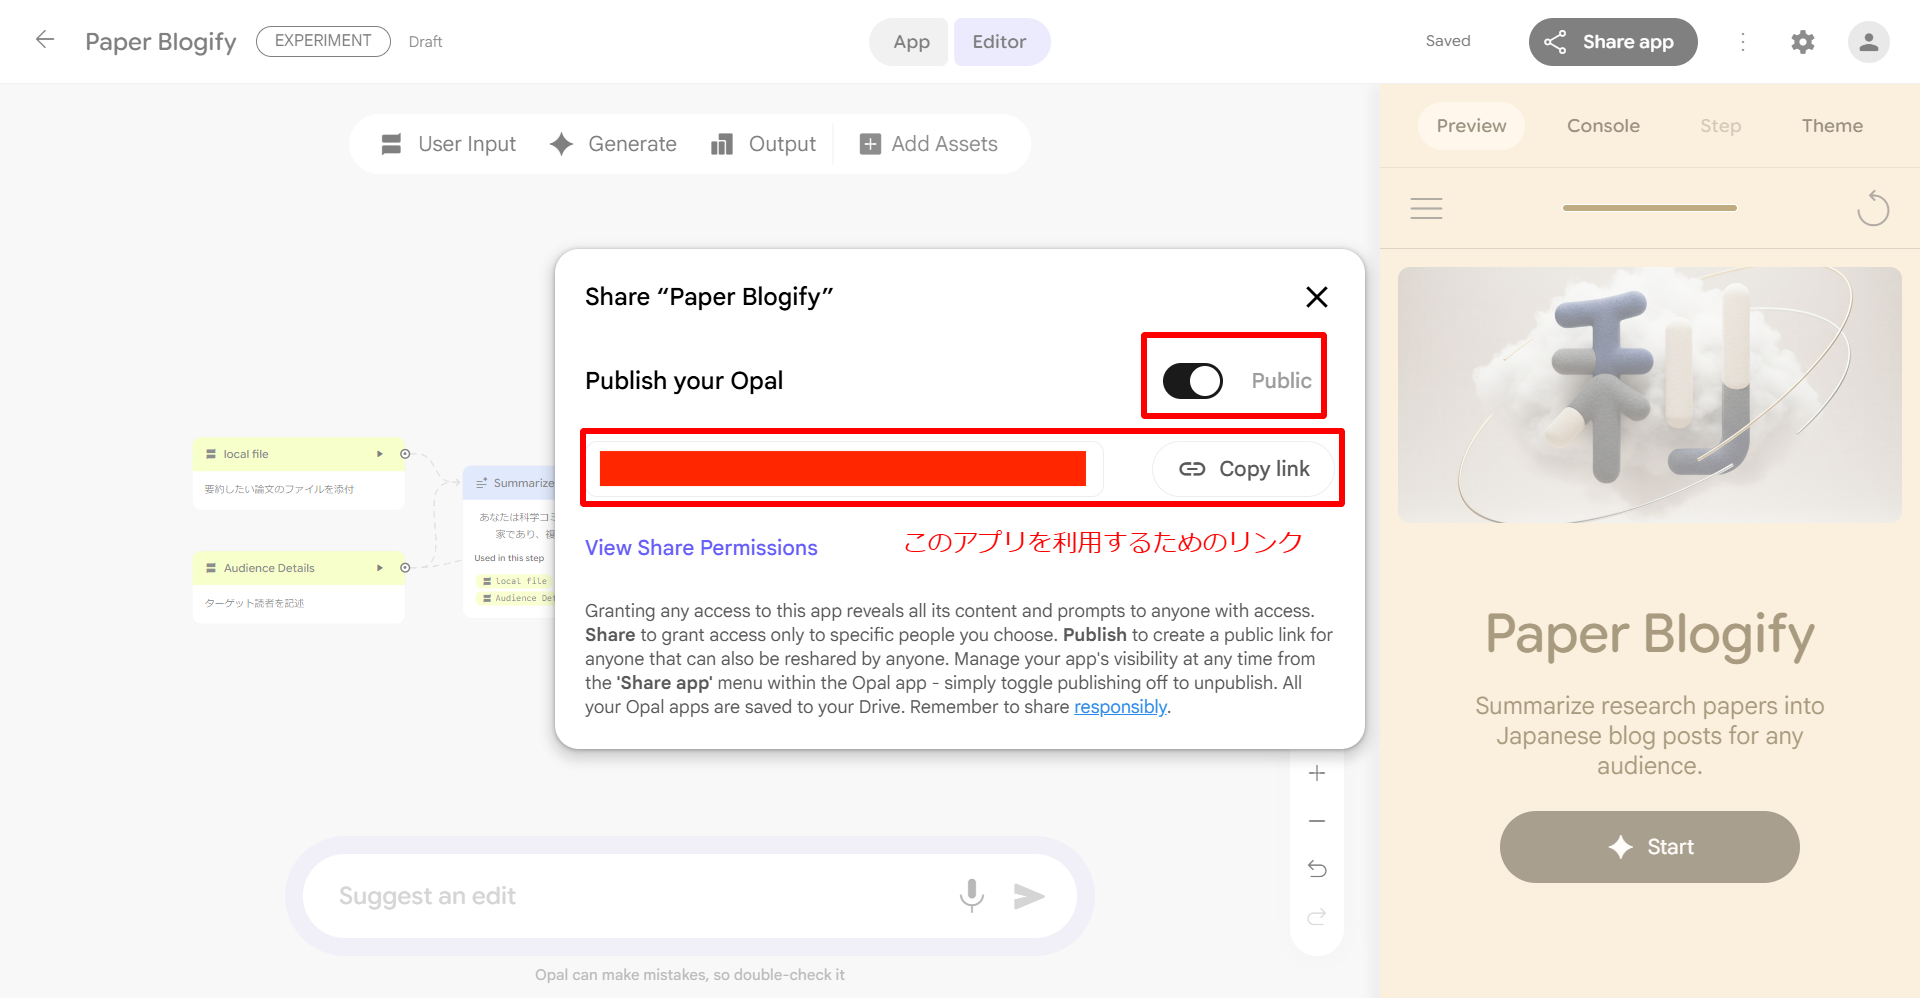
Task: Expand the local file node arrow
Action: click(380, 454)
